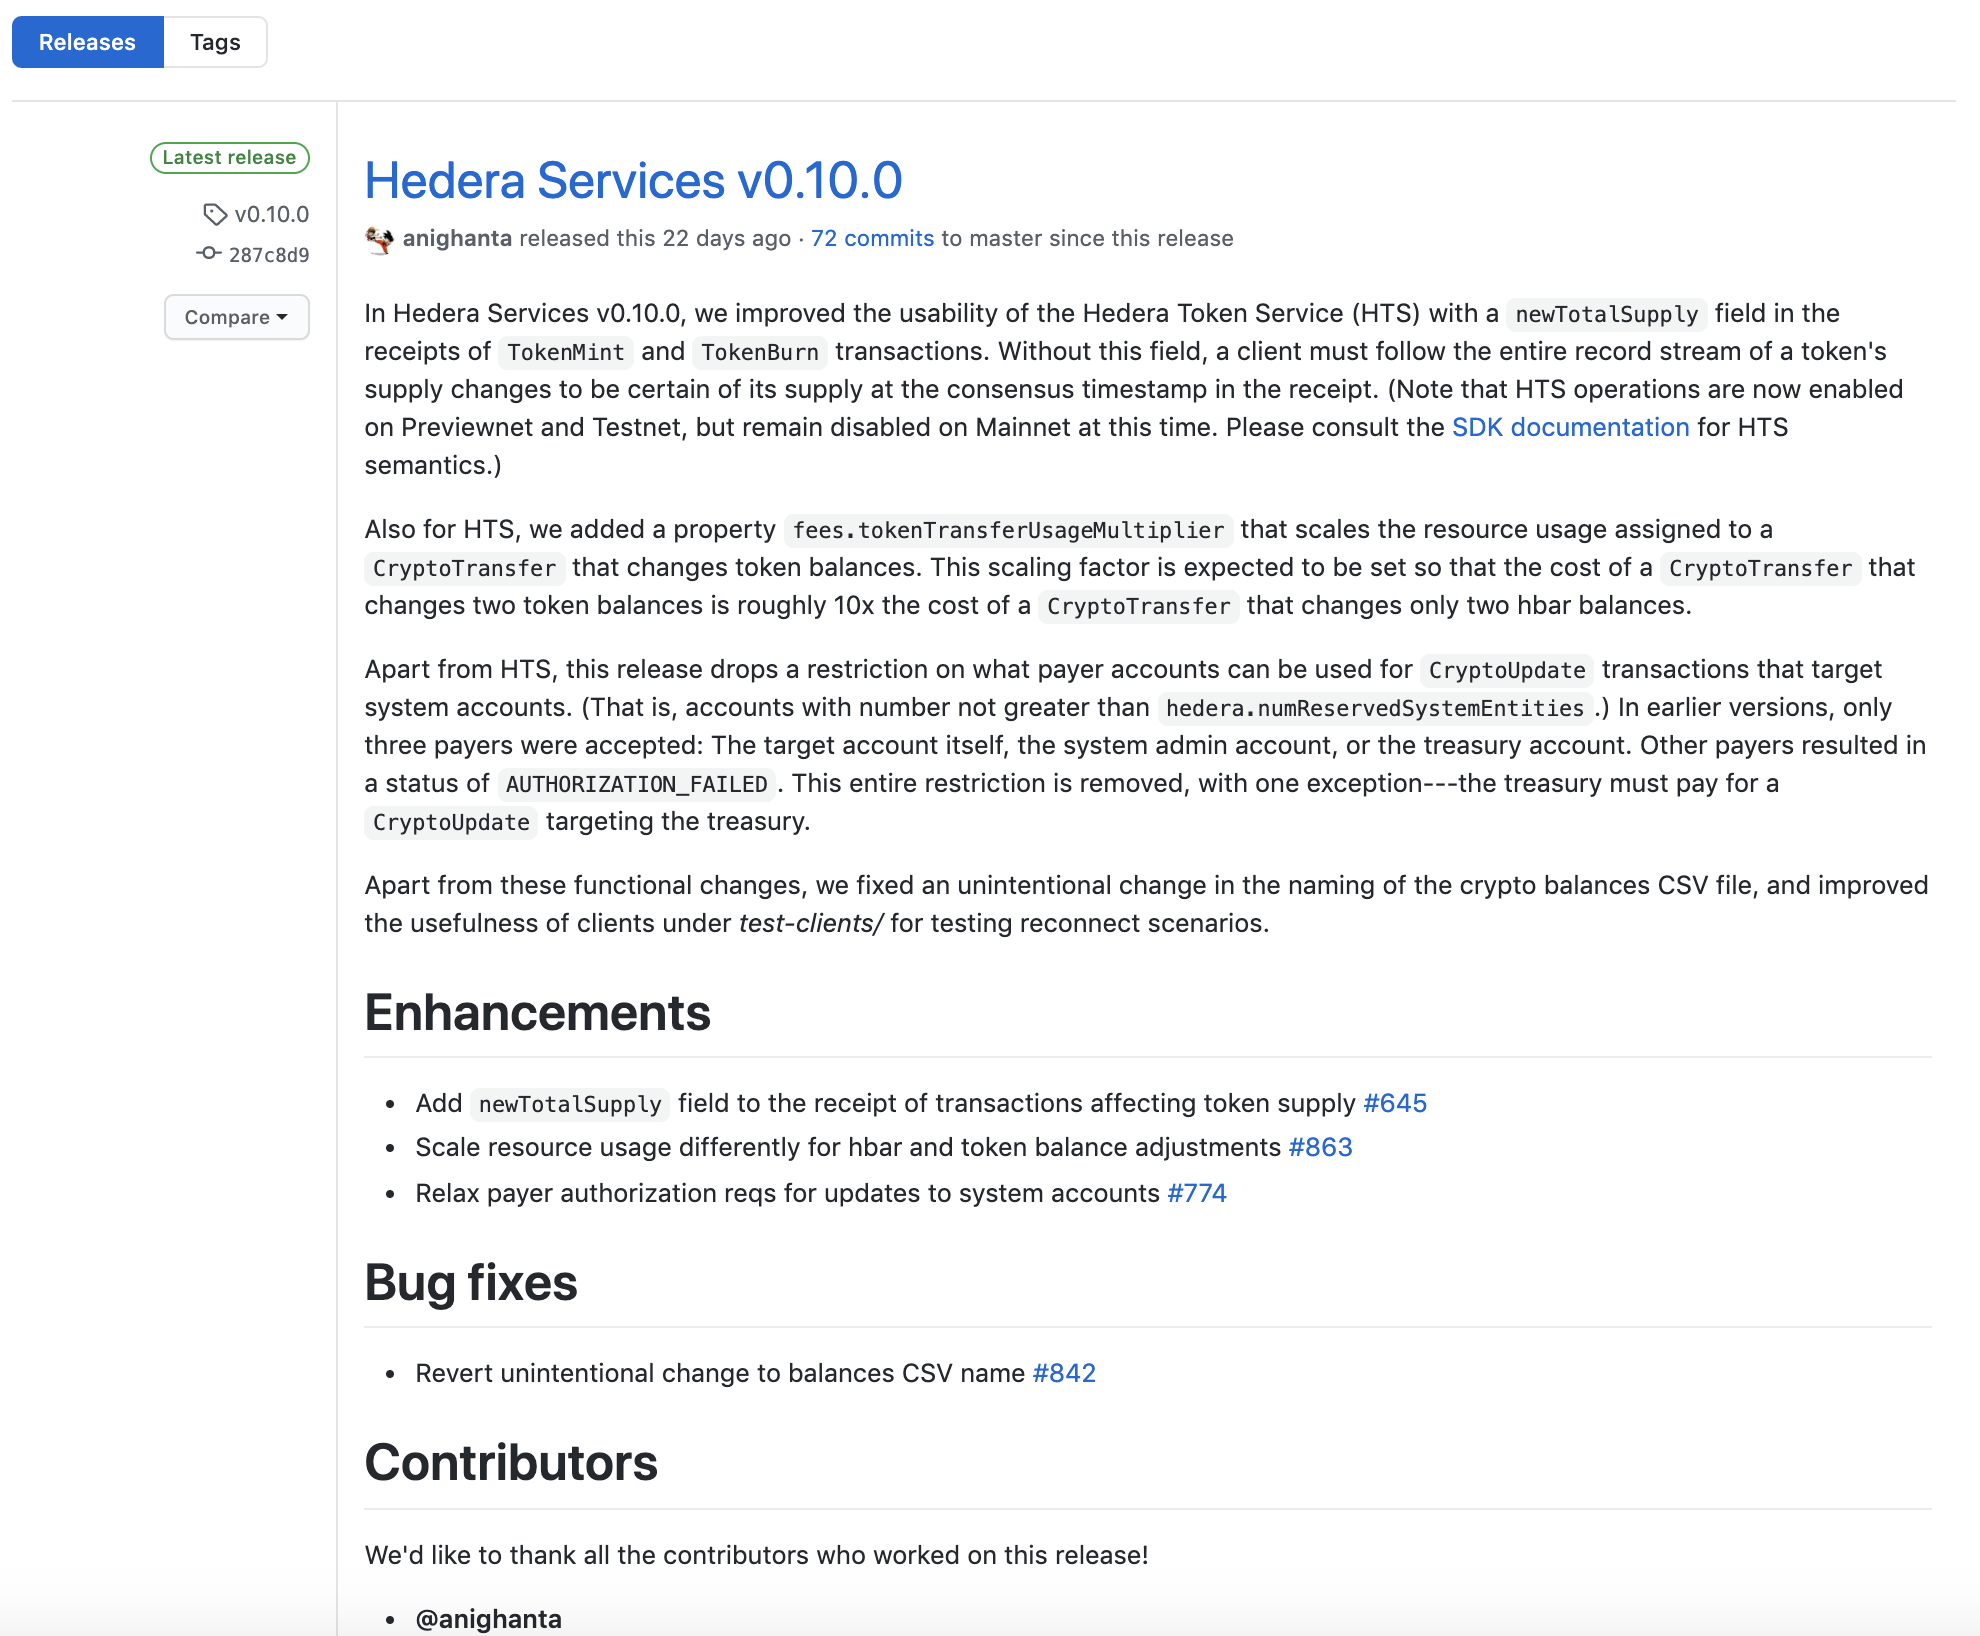The height and width of the screenshot is (1636, 1980).
Task: Click the italic test-clients/ text
Action: [x=811, y=923]
